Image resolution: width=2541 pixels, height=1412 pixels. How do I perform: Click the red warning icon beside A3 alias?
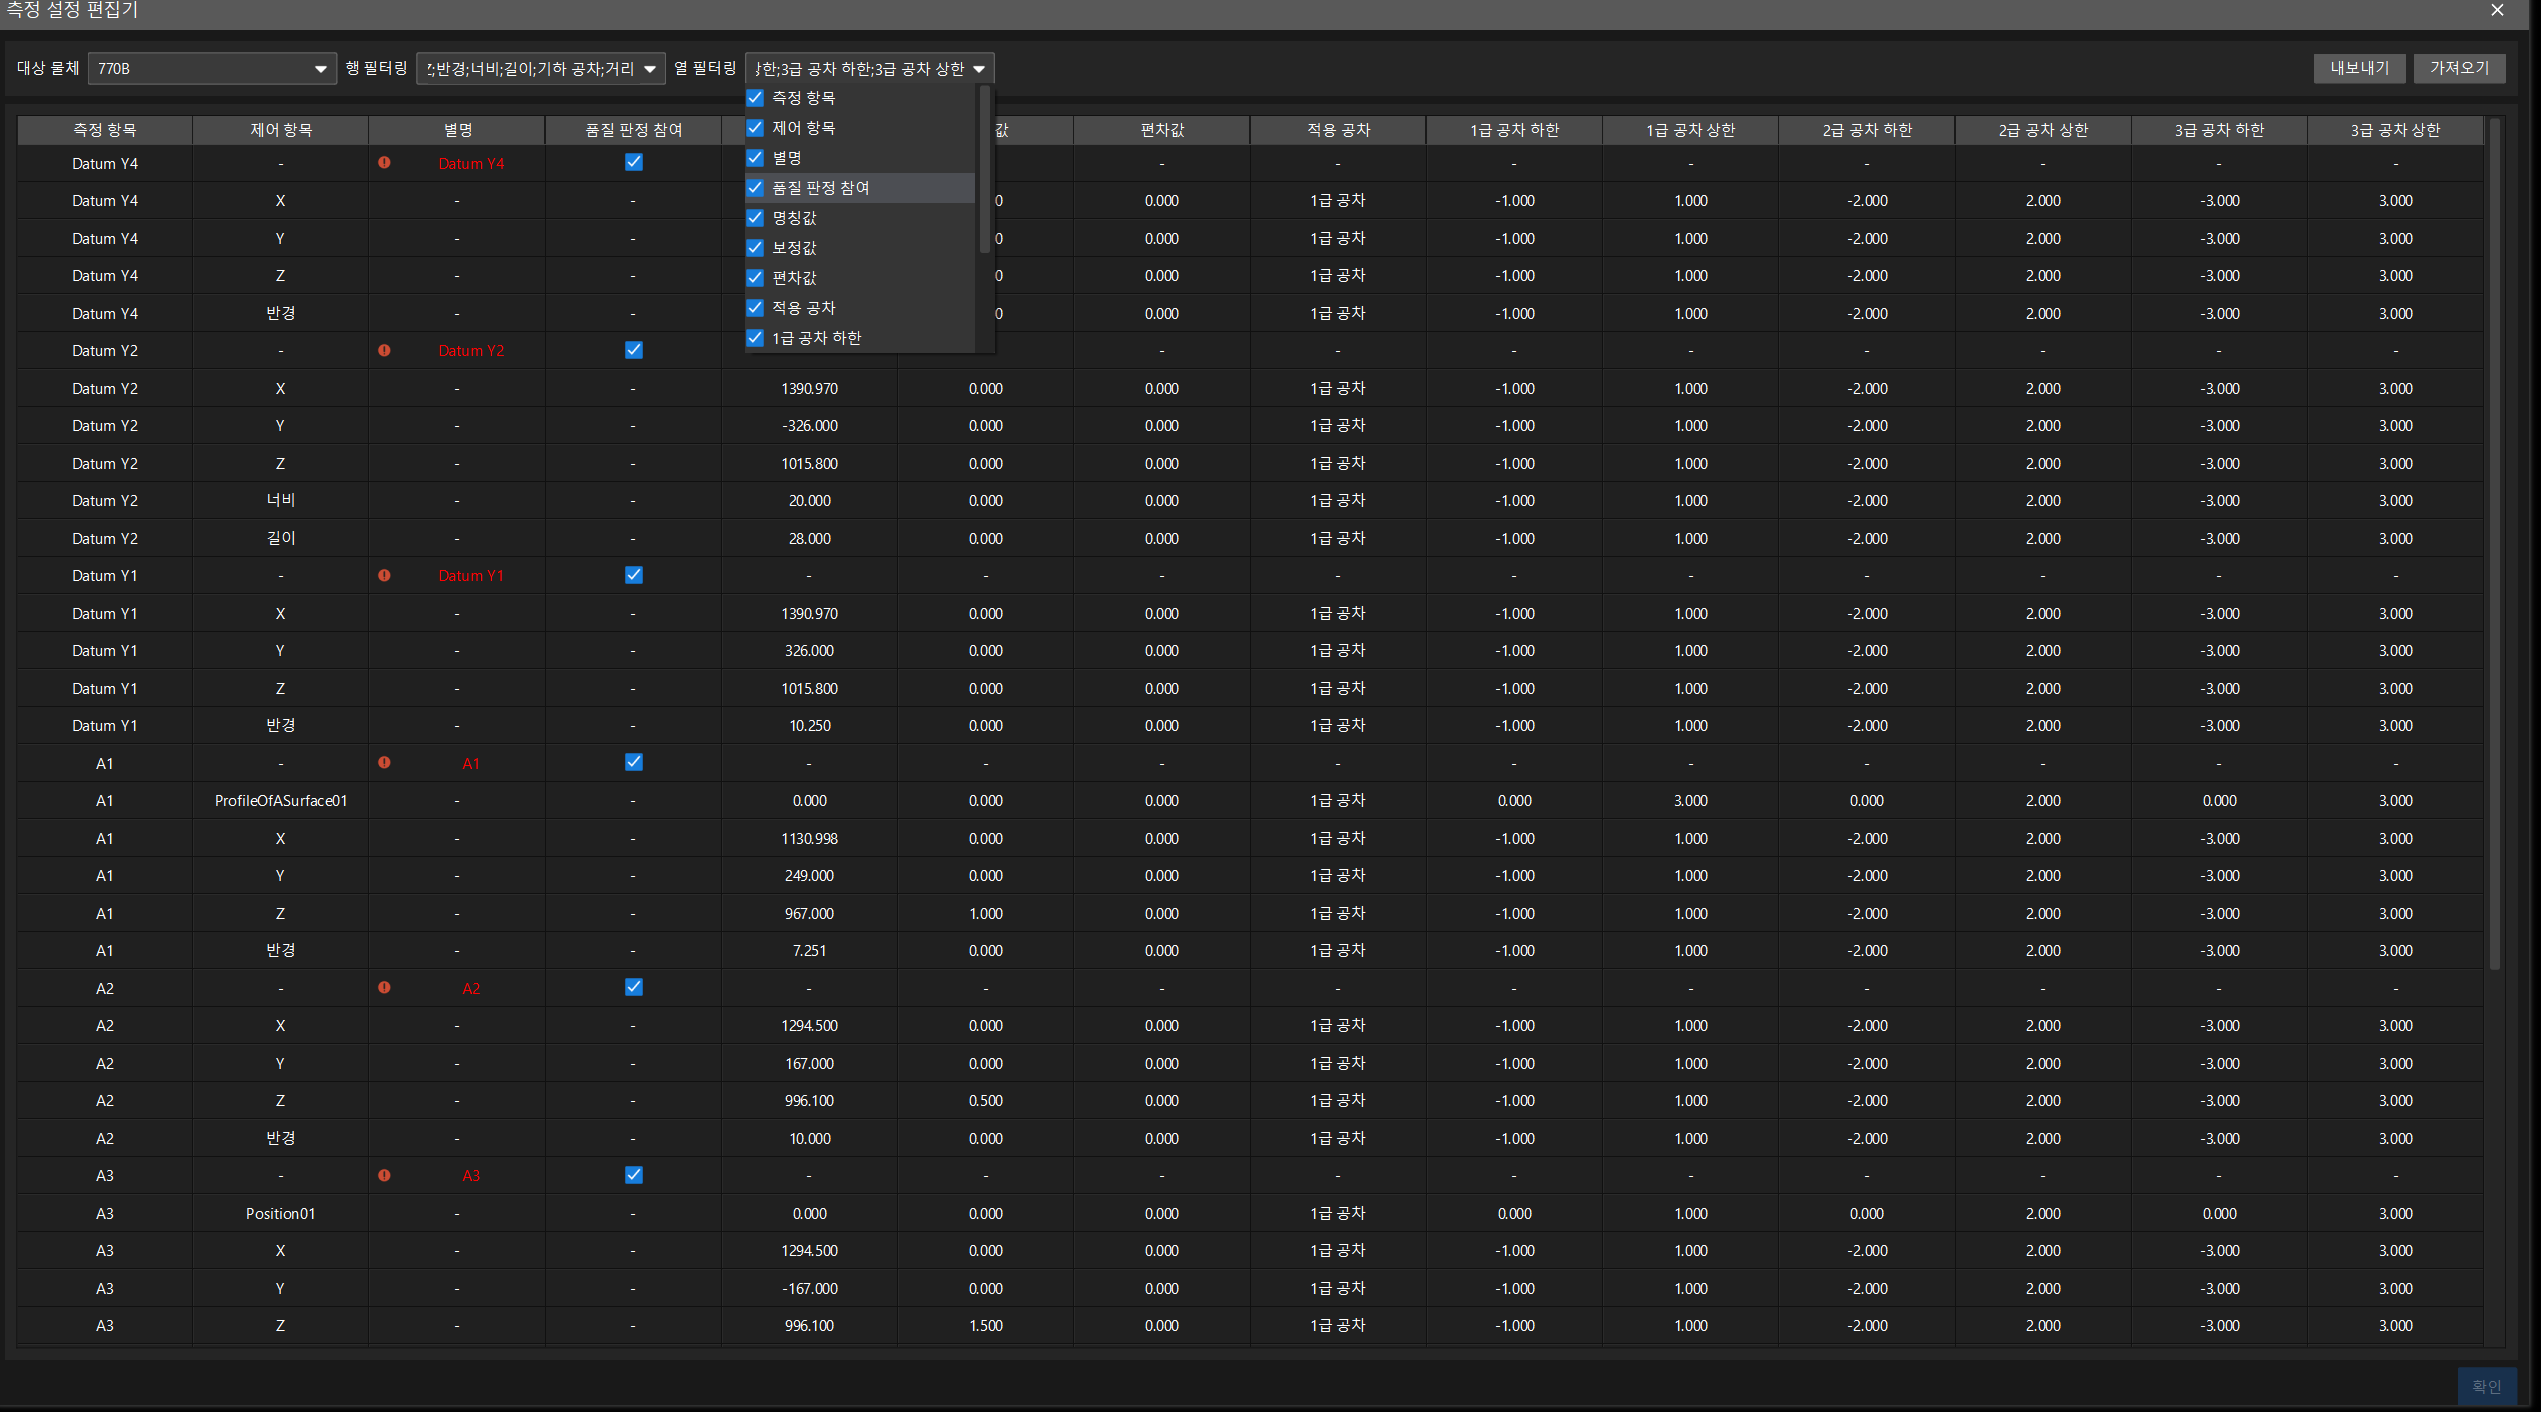tap(384, 1175)
